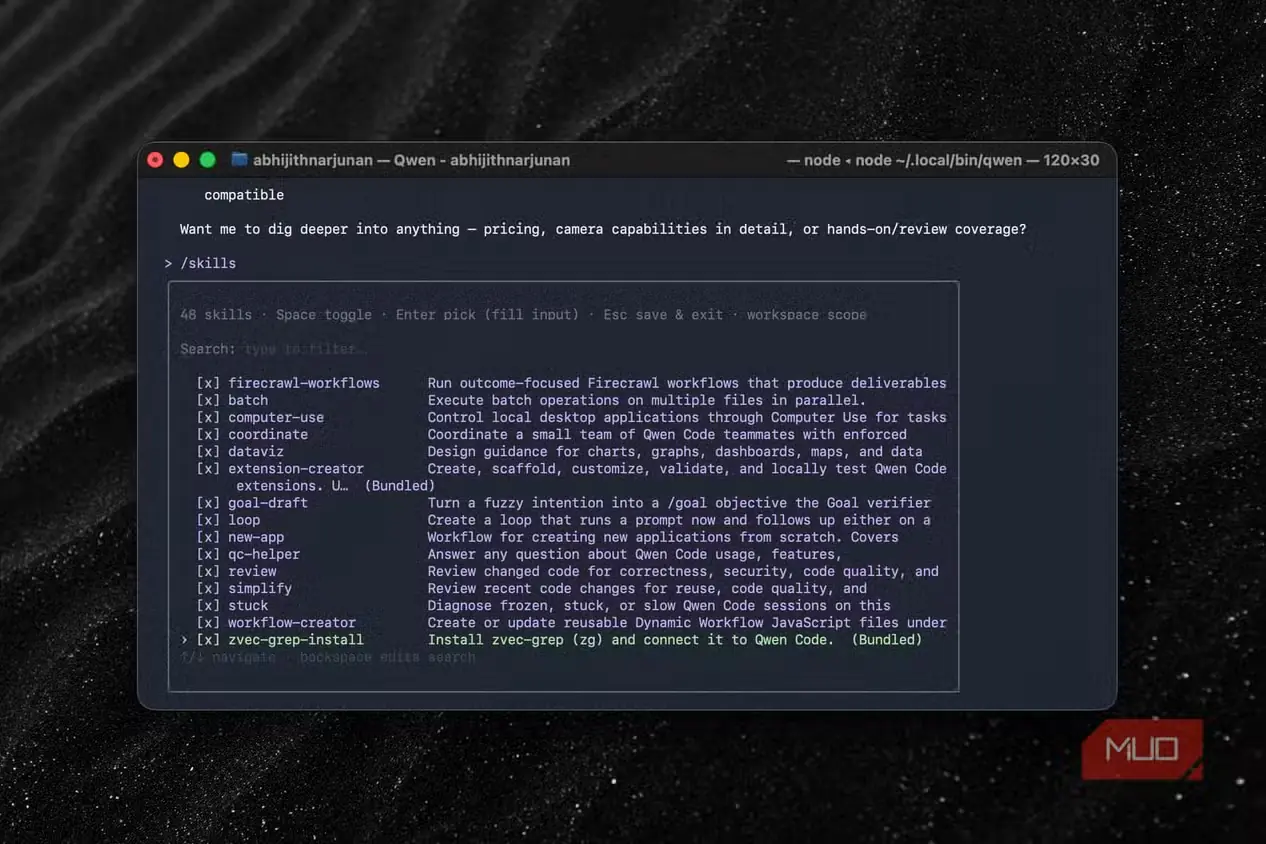Toggle the new-app skill checkbox

tap(208, 537)
